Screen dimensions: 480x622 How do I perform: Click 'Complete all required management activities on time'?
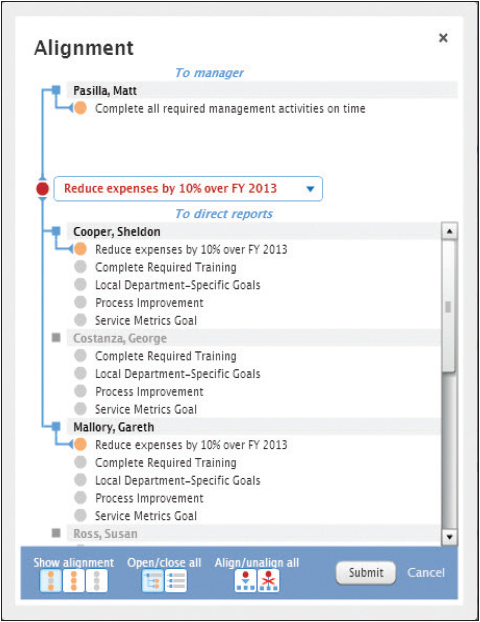click(x=230, y=109)
